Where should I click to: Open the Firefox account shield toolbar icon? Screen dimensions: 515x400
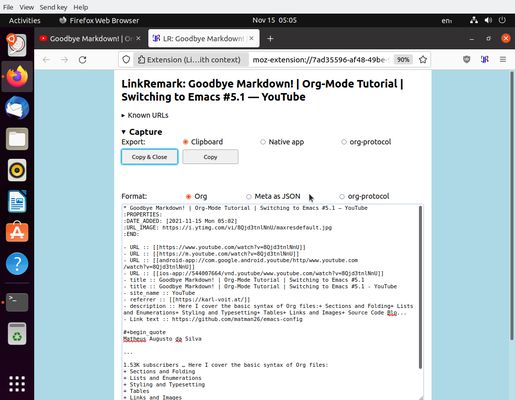[467, 60]
